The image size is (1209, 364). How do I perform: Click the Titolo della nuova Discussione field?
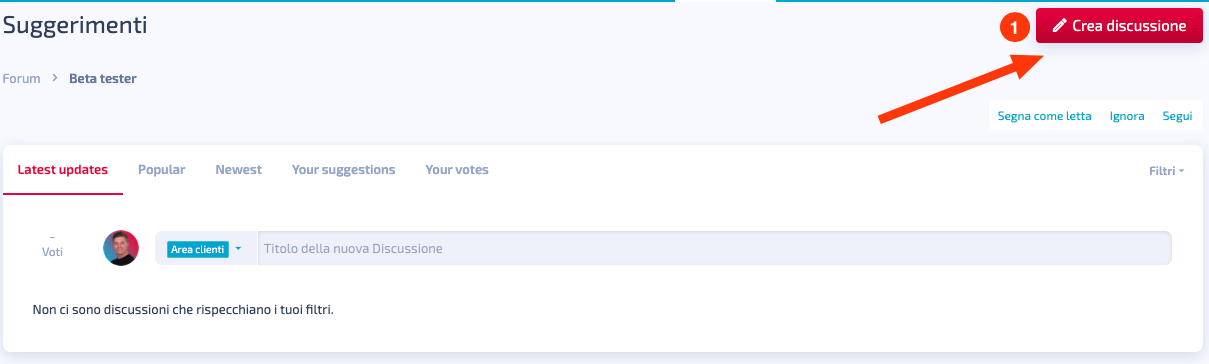(x=714, y=248)
